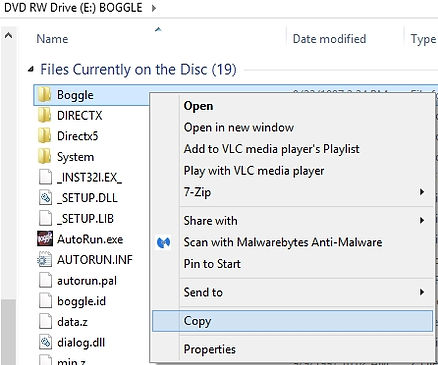Select the _SETUP.DLL file name
Viewport: 438px width, 365px height.
pos(87,198)
